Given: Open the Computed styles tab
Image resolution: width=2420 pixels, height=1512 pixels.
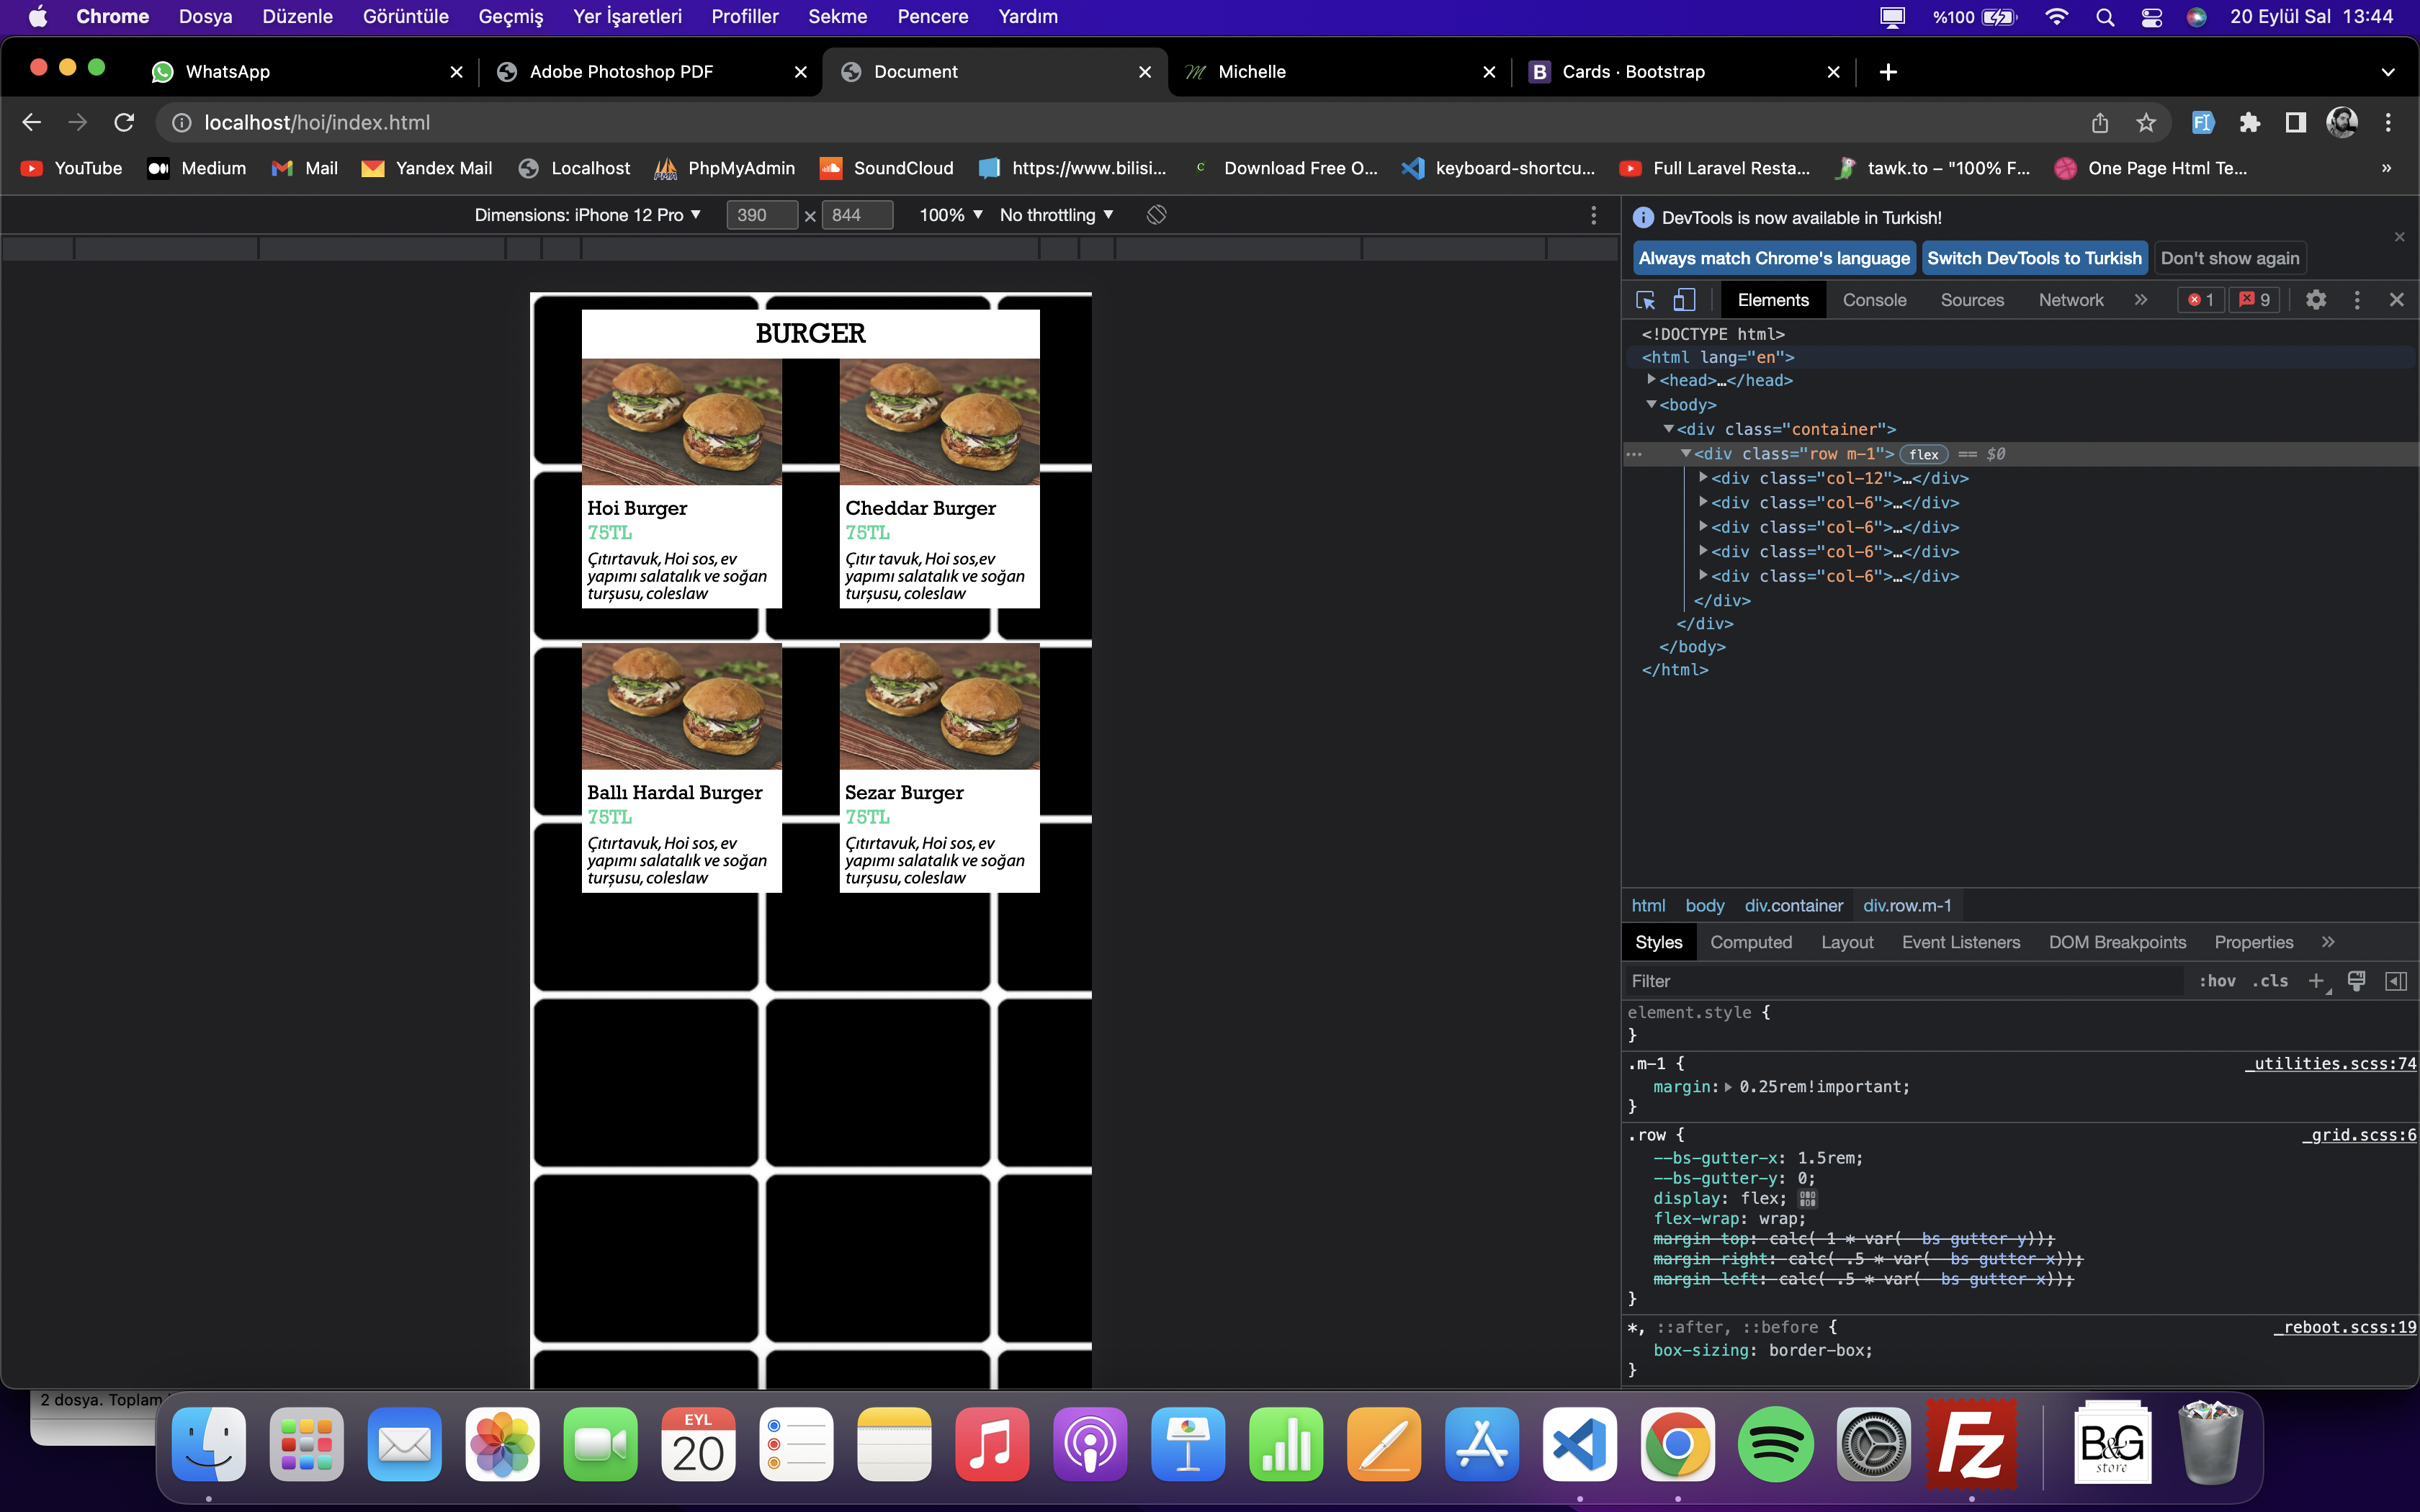Looking at the screenshot, I should pyautogui.click(x=1750, y=942).
